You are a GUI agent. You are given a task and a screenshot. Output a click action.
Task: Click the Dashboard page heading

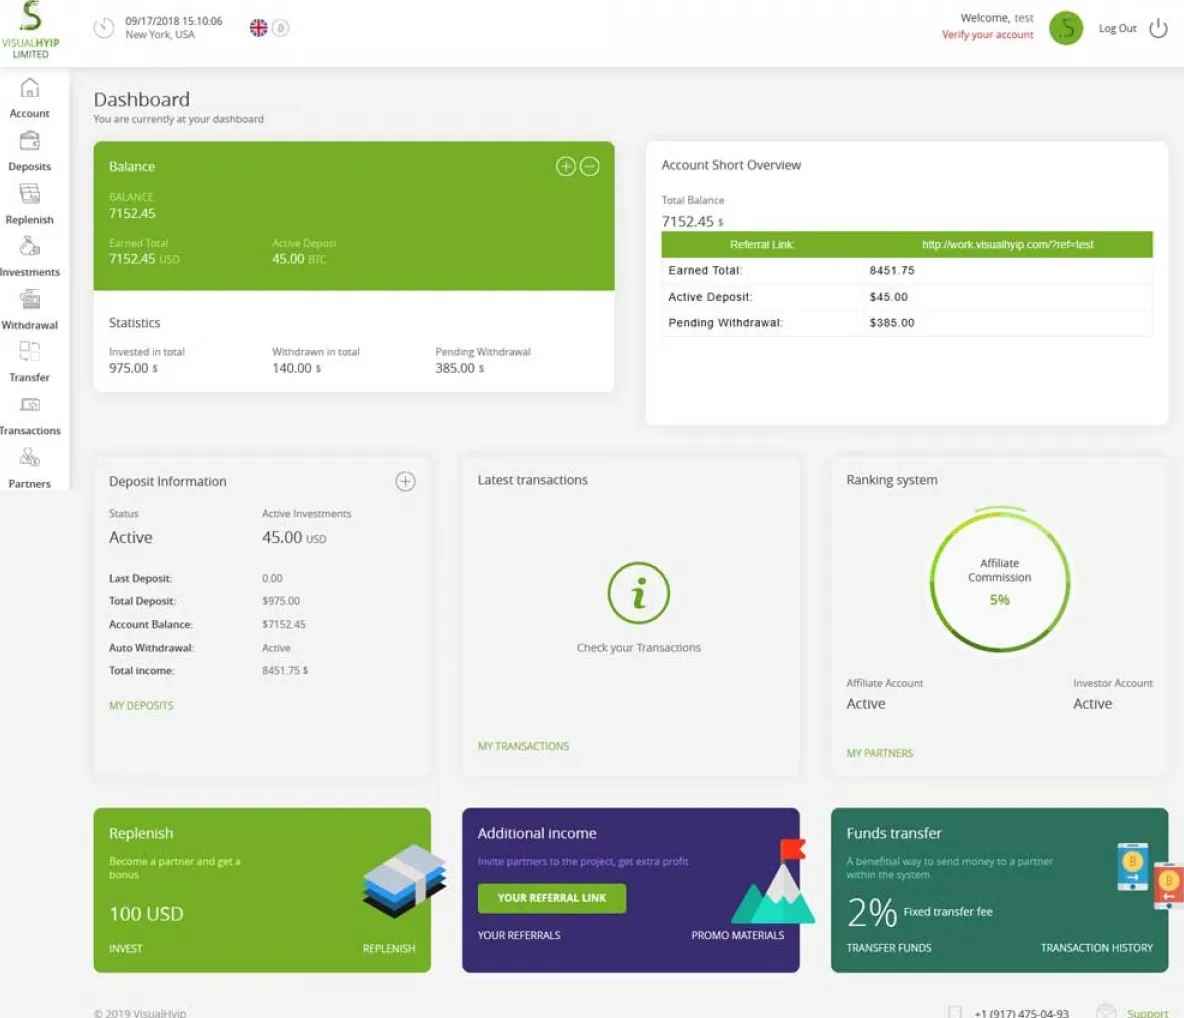(141, 100)
